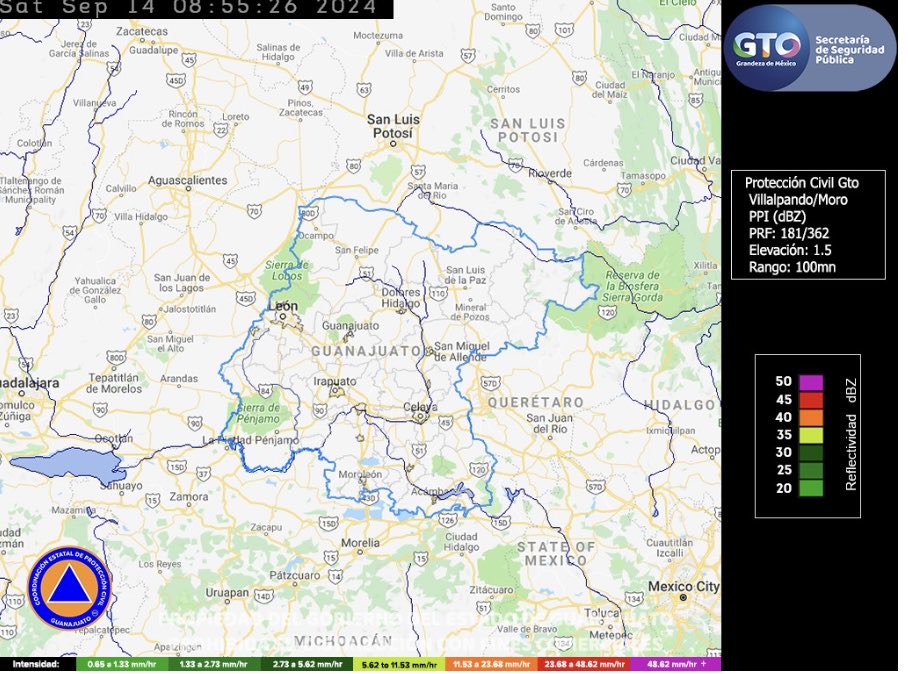Click the León city marker
This screenshot has width=908, height=674.
pyautogui.click(x=283, y=317)
